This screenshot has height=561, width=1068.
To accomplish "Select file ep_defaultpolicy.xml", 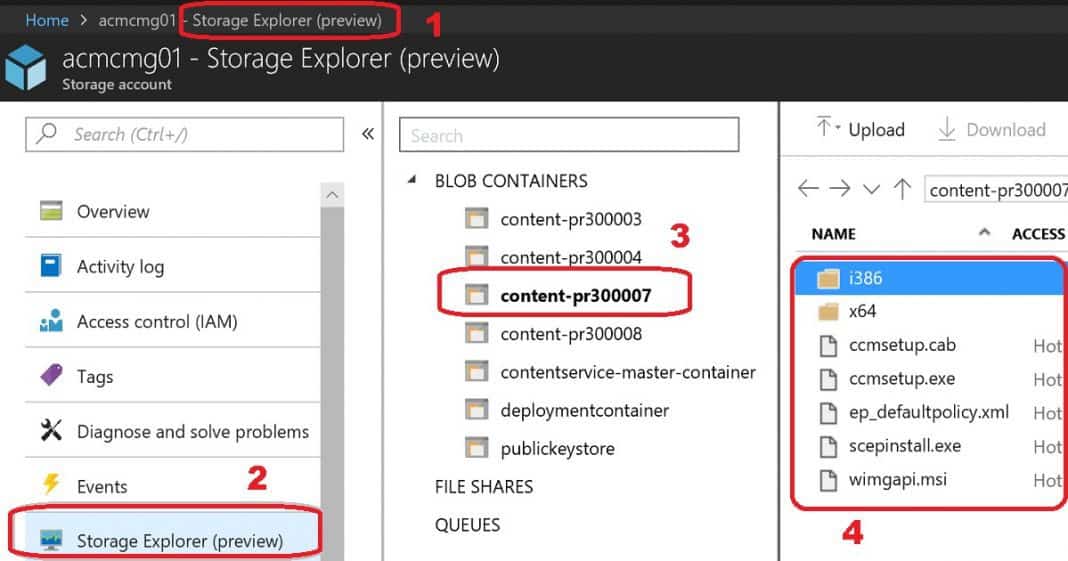I will pos(931,412).
